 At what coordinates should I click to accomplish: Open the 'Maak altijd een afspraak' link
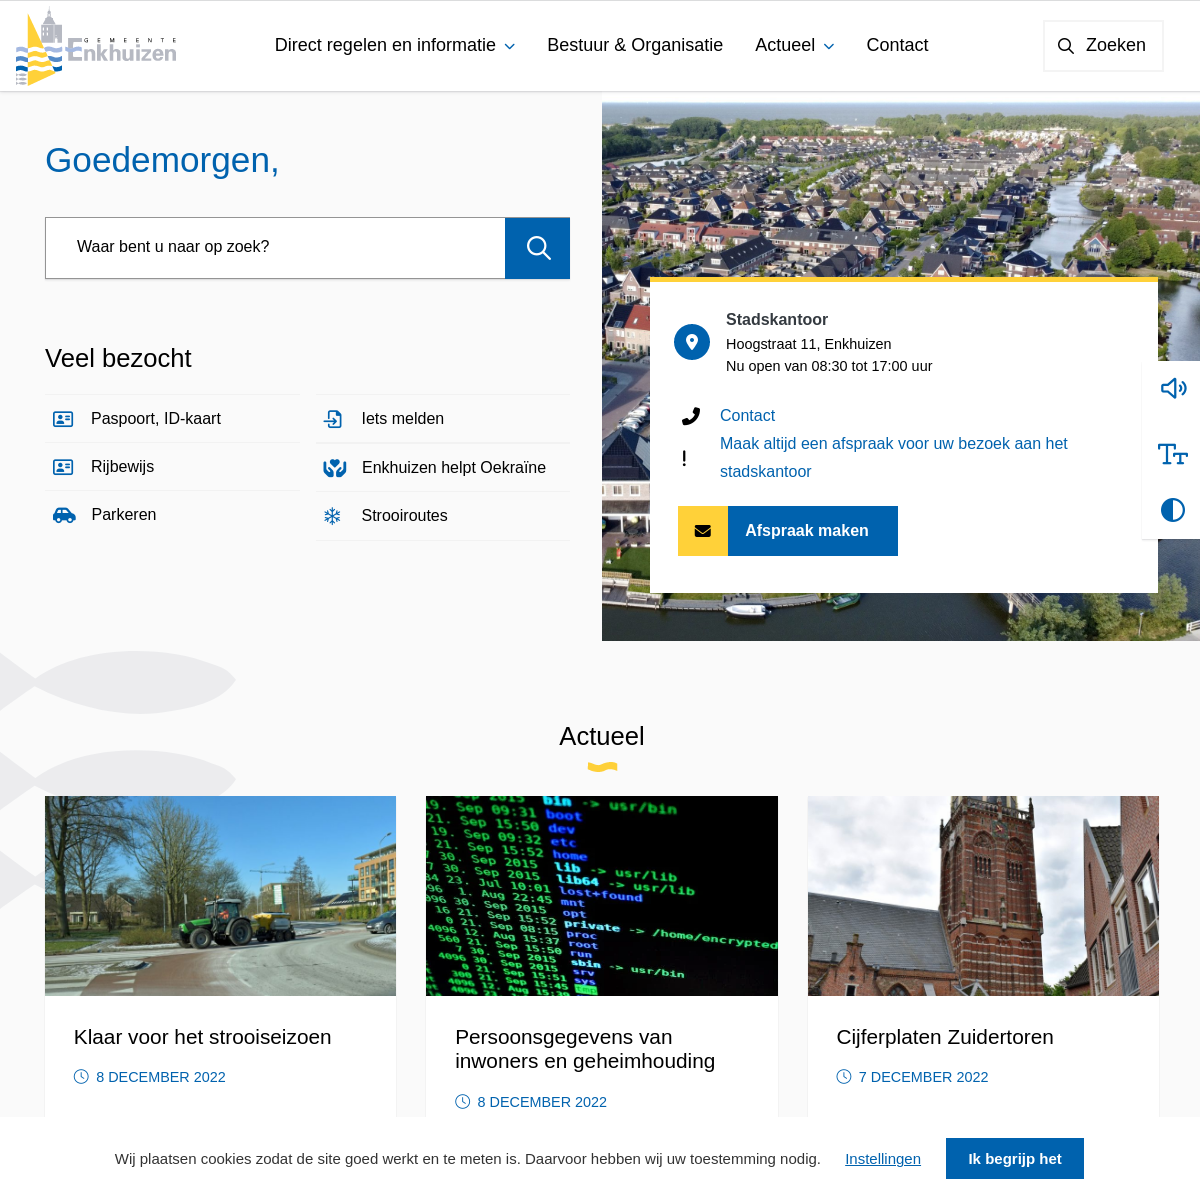tap(894, 458)
